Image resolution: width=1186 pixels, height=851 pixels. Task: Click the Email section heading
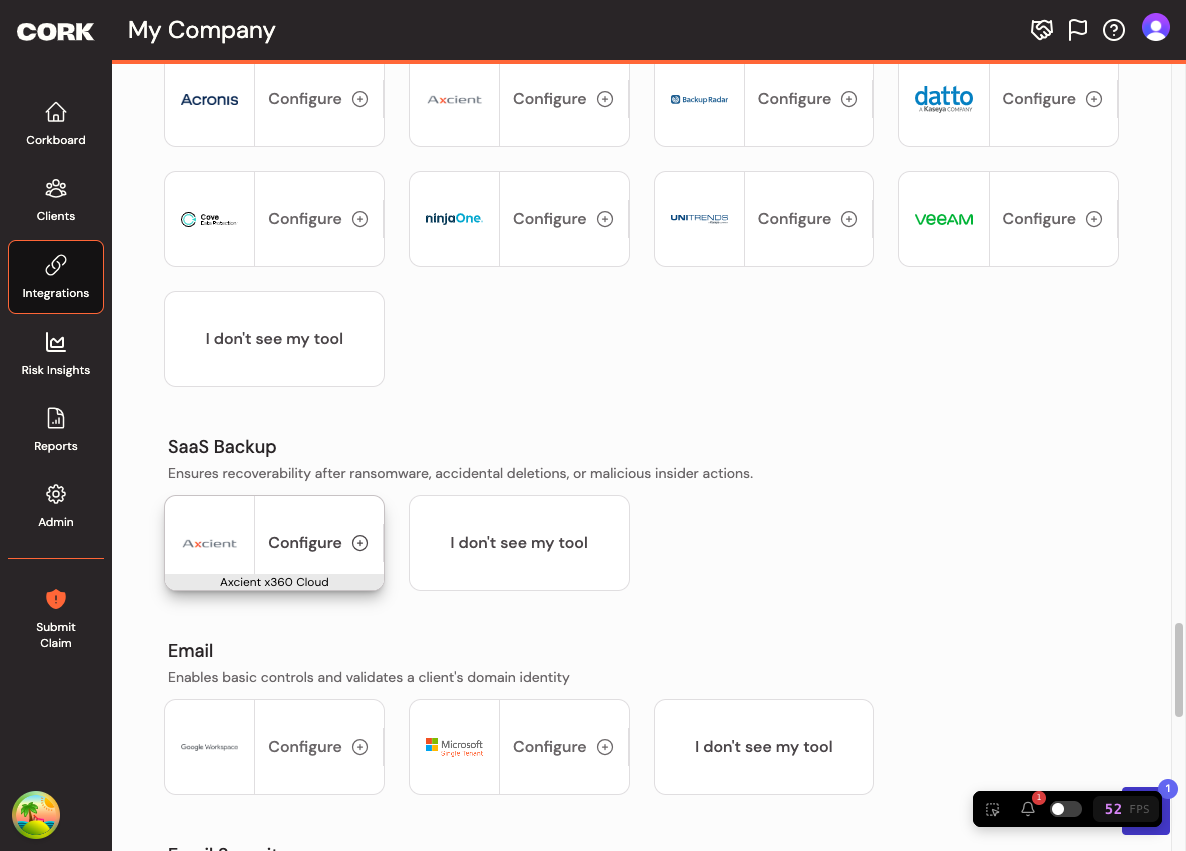(190, 651)
